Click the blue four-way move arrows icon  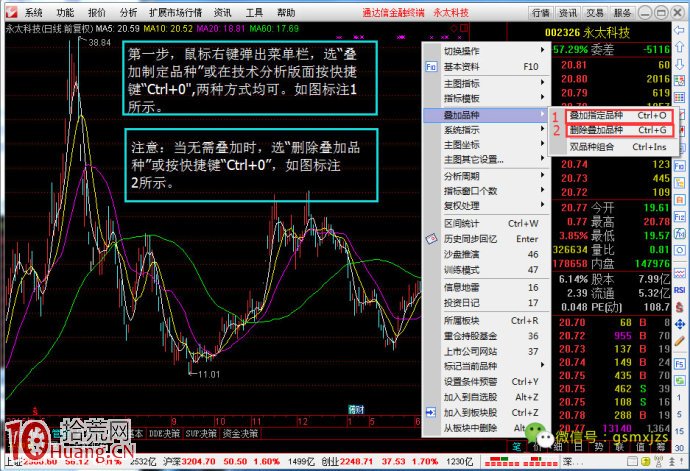(x=679, y=324)
